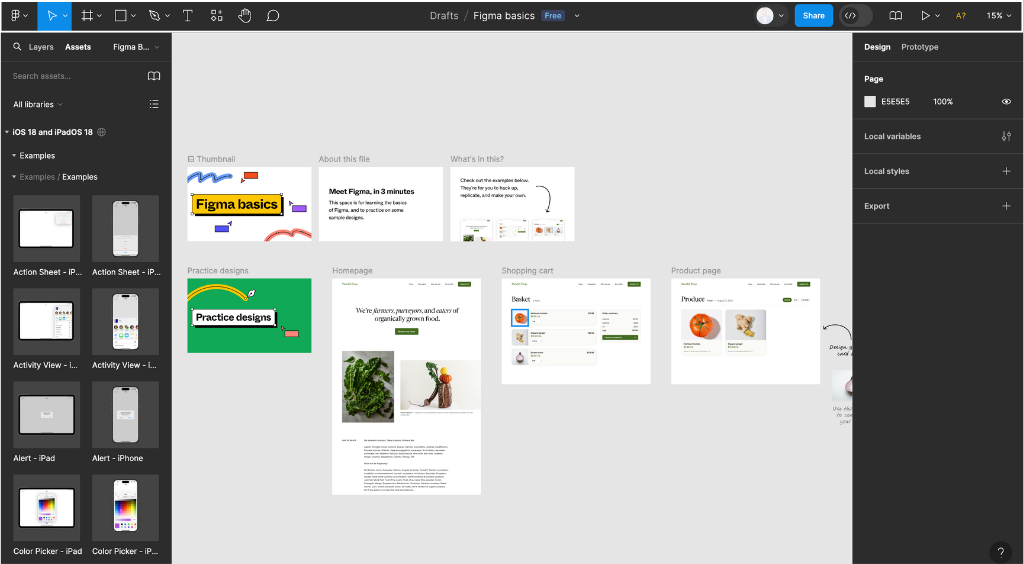Image resolution: width=1024 pixels, height=564 pixels.
Task: Select the Comment tool
Action: (x=273, y=16)
